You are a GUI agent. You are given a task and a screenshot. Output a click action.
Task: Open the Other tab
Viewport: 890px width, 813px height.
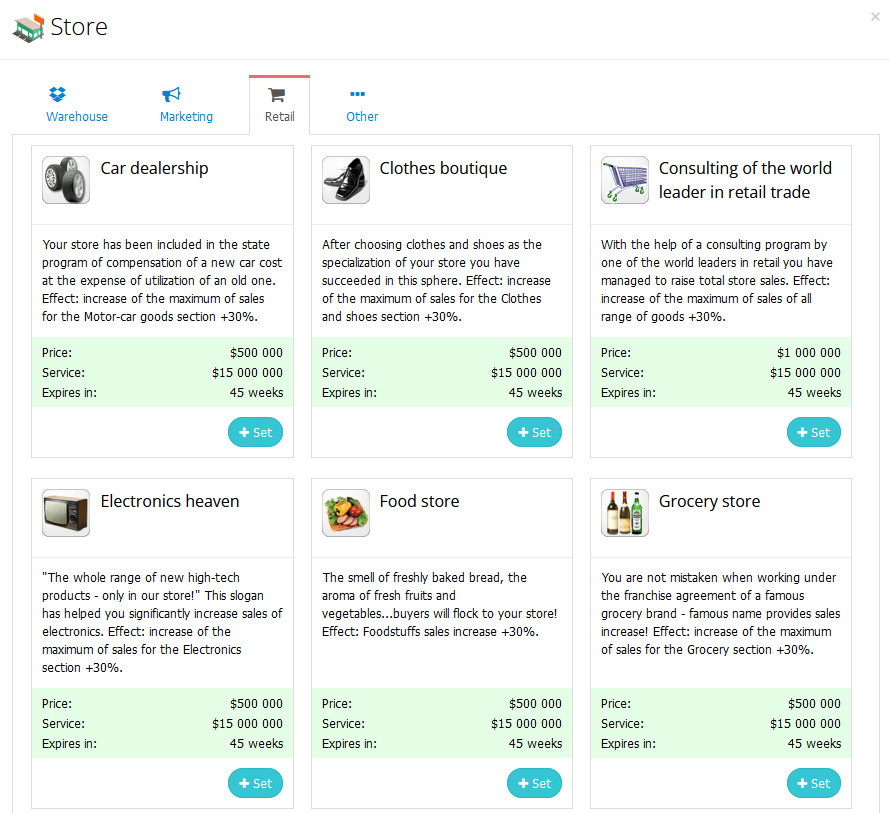click(362, 105)
